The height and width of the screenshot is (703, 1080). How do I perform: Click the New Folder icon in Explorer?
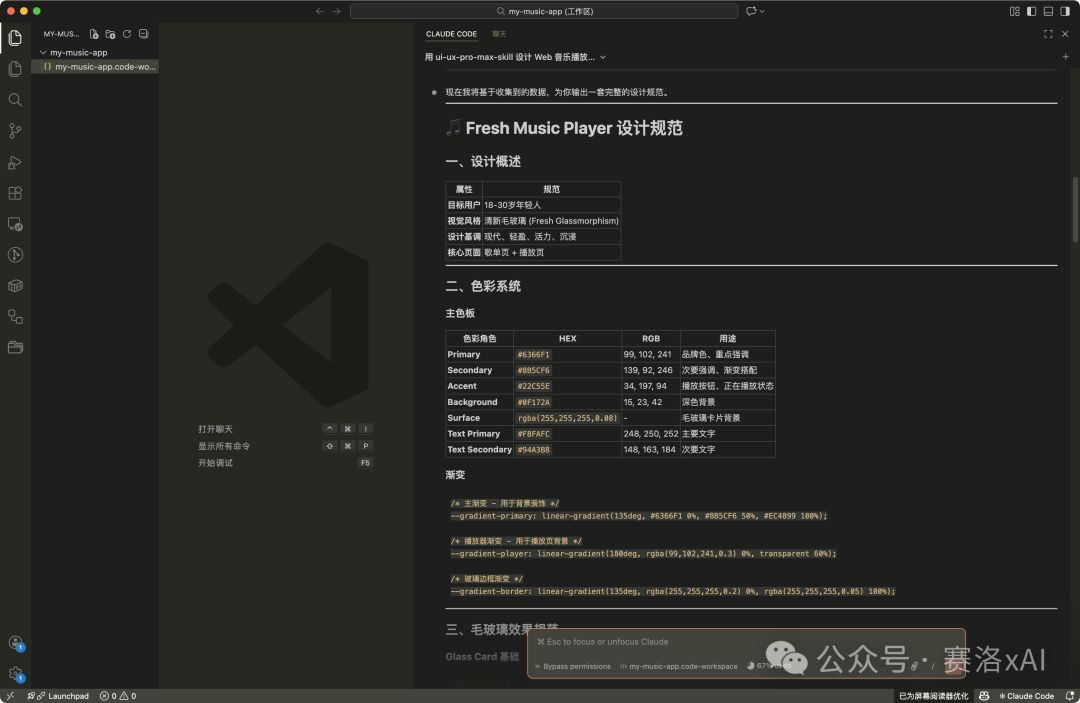point(110,34)
